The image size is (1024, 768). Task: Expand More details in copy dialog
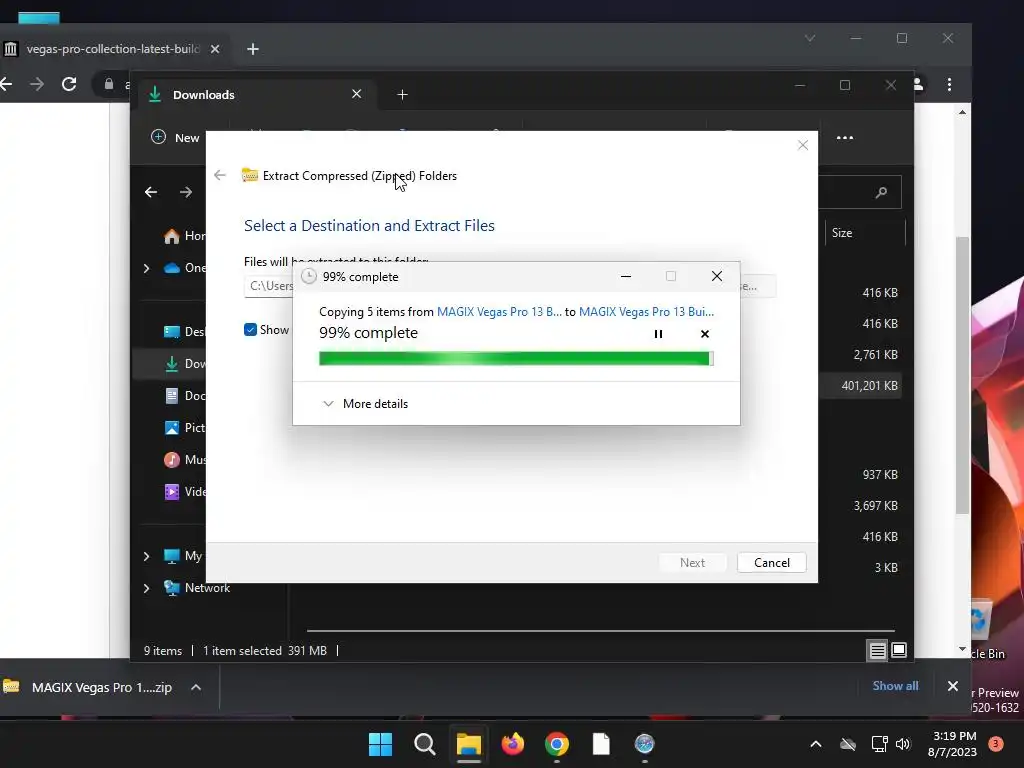point(365,404)
